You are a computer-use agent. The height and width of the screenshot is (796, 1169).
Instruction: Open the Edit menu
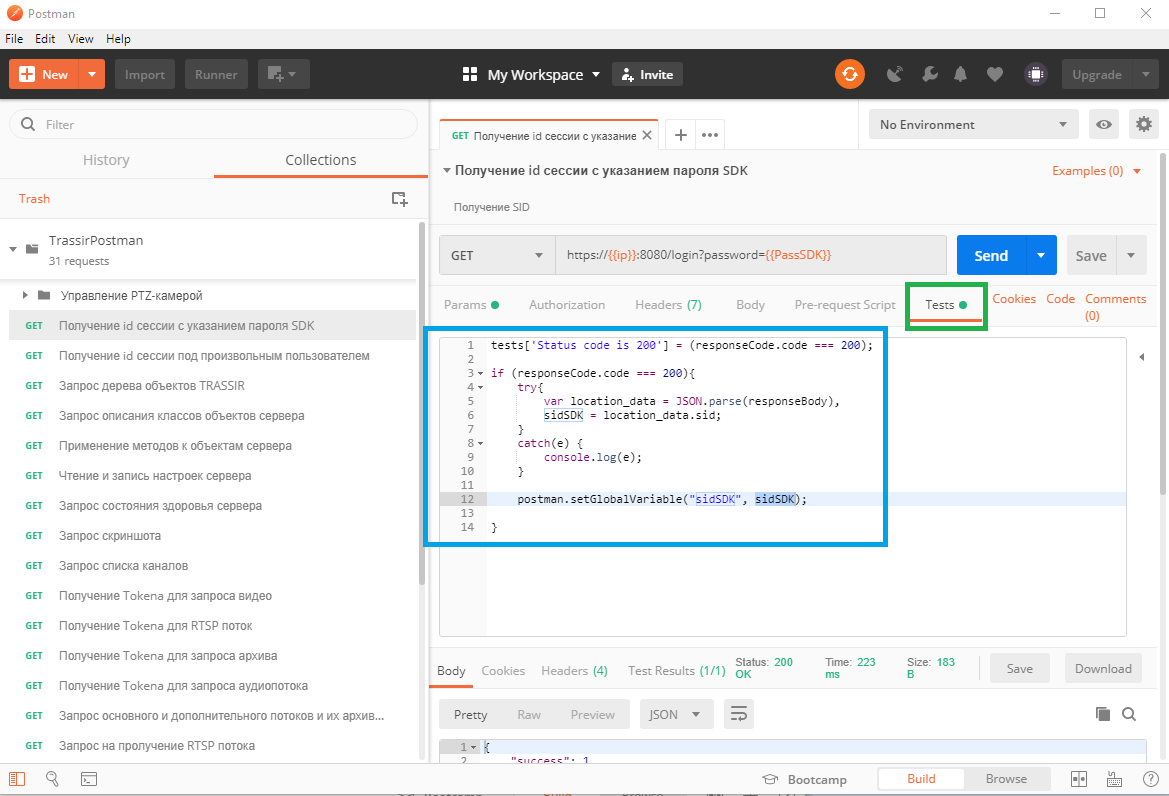pyautogui.click(x=45, y=39)
